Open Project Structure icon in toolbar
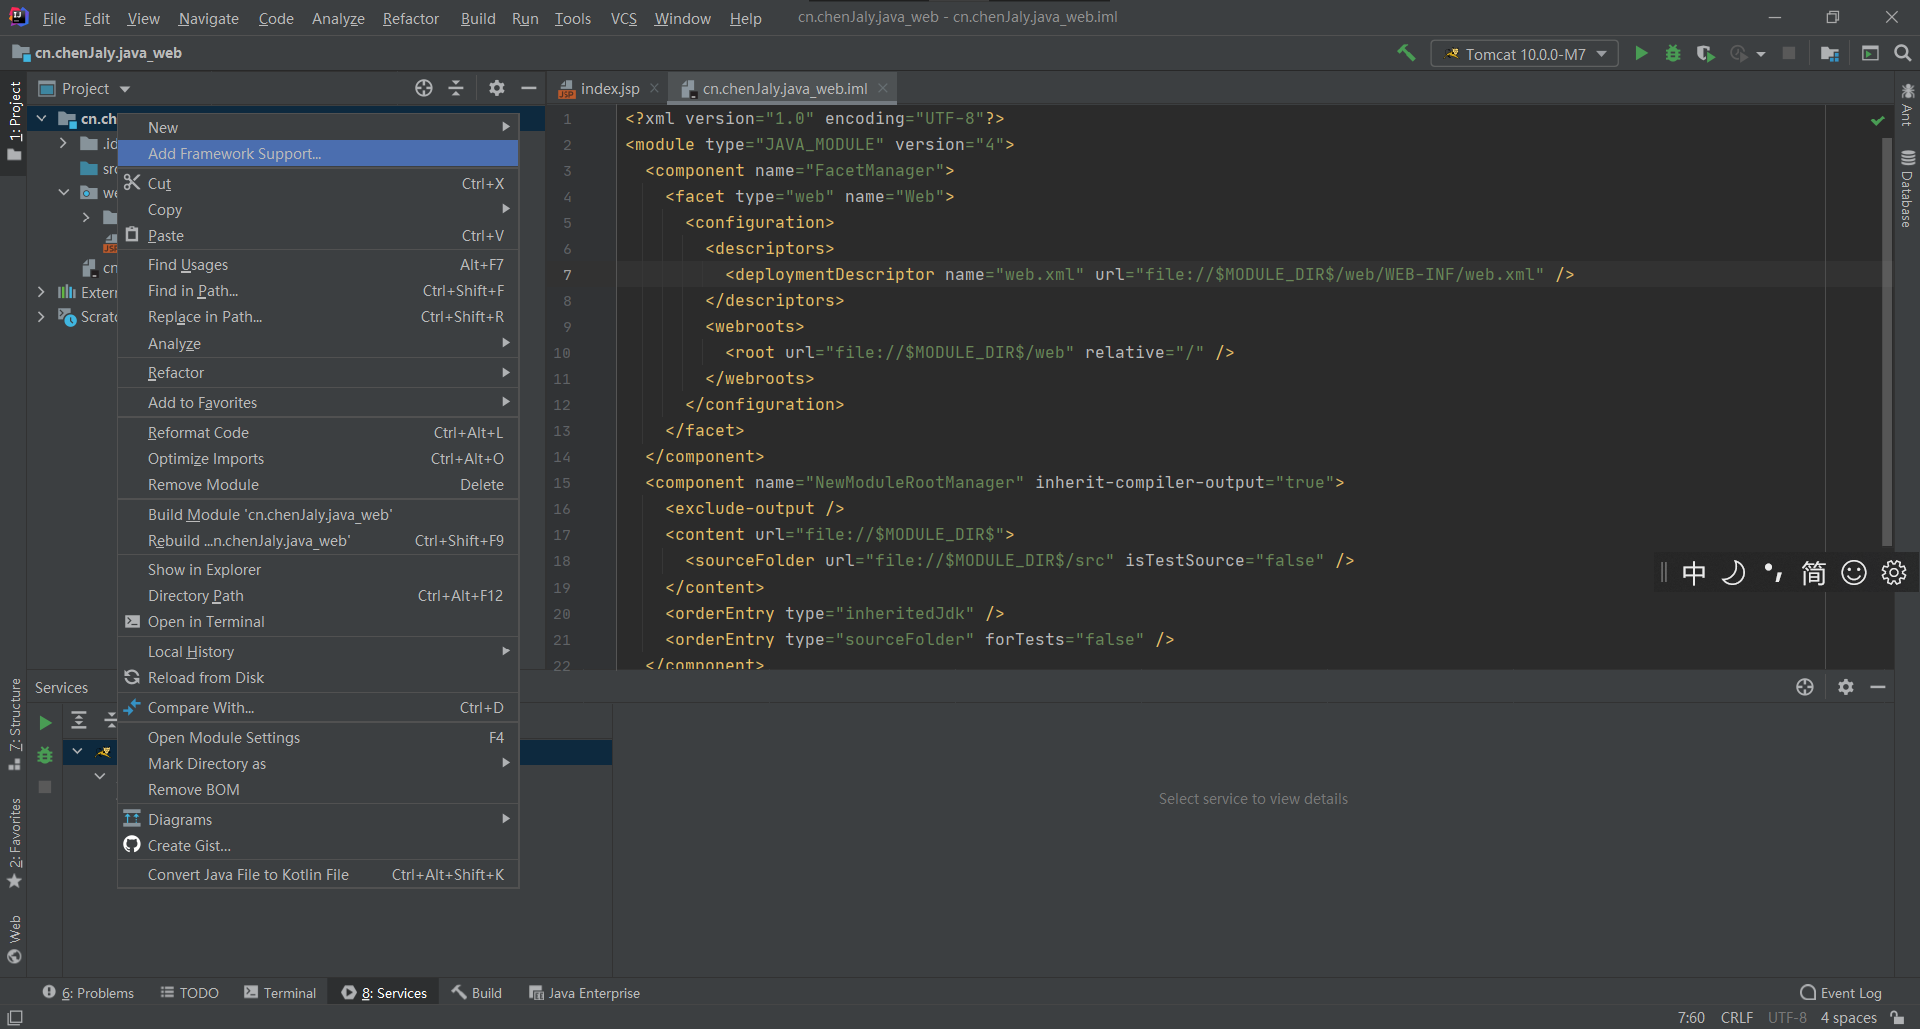Viewport: 1920px width, 1029px height. pyautogui.click(x=1830, y=54)
